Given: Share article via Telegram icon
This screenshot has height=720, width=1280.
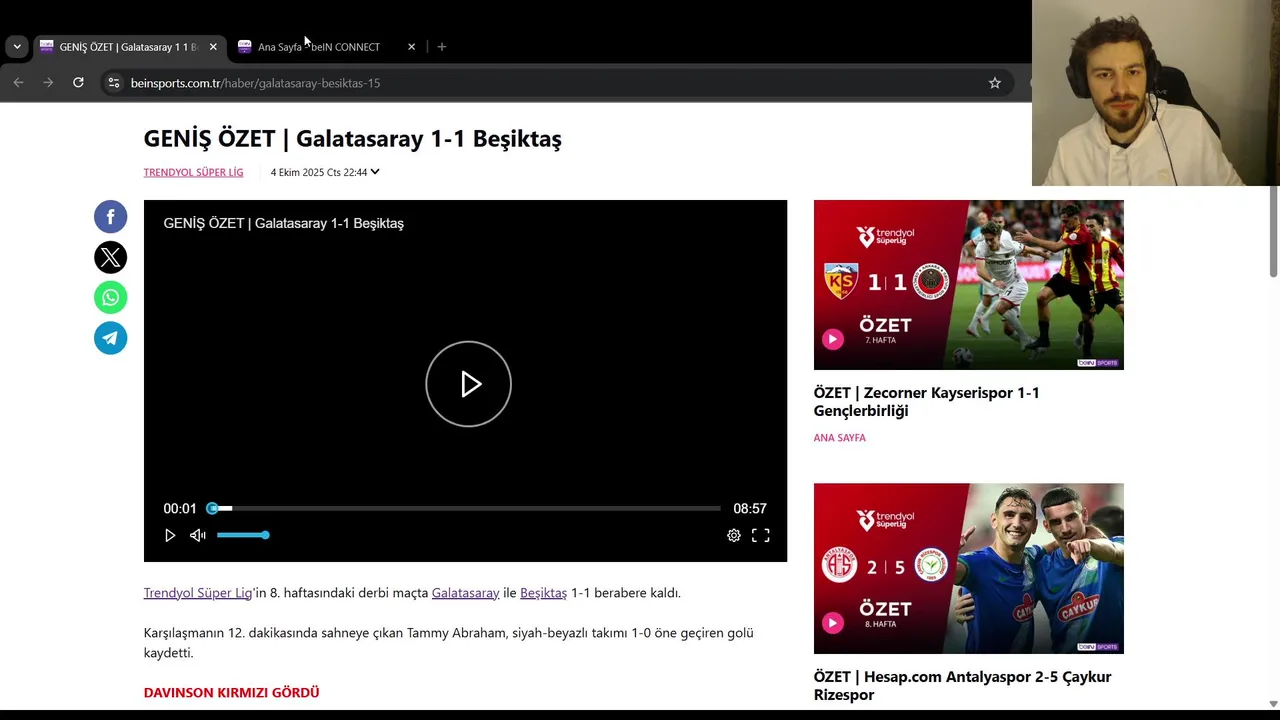Looking at the screenshot, I should pos(110,337).
